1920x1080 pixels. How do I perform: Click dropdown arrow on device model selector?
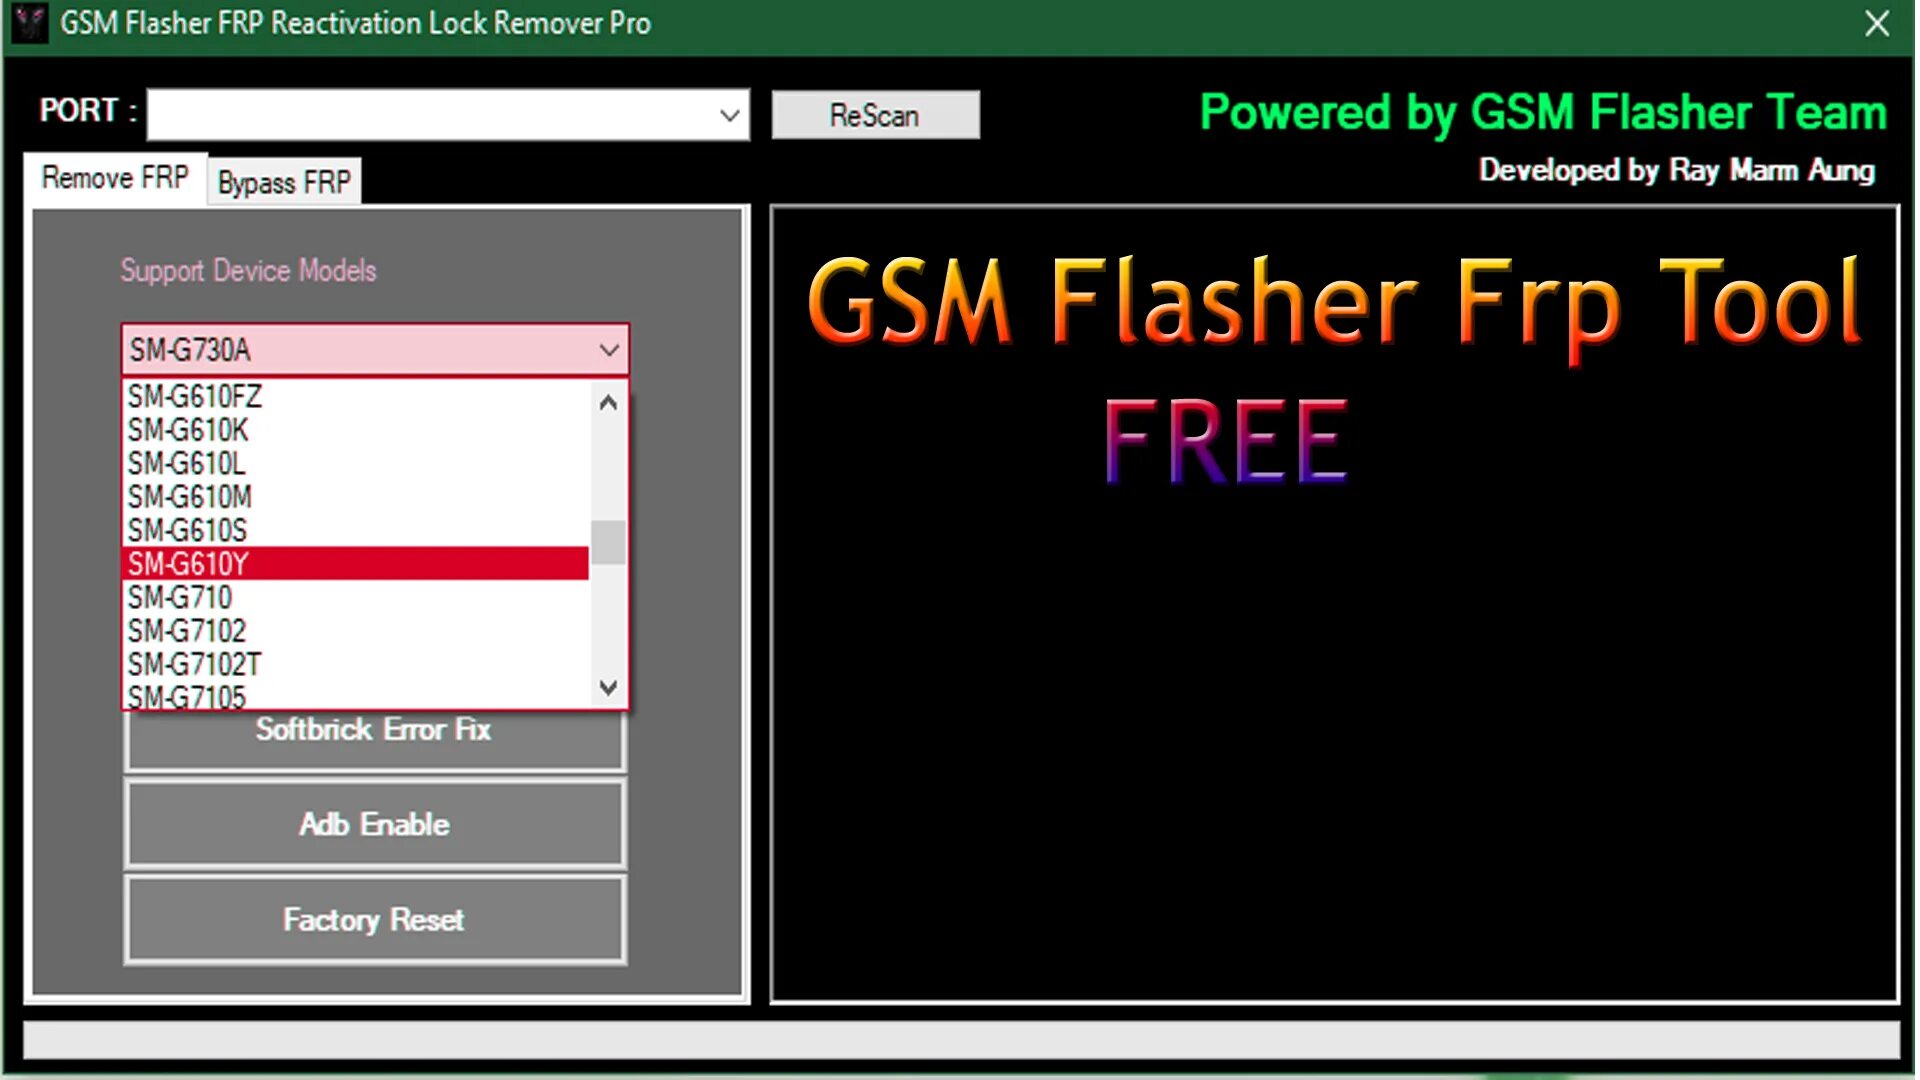[x=607, y=349]
